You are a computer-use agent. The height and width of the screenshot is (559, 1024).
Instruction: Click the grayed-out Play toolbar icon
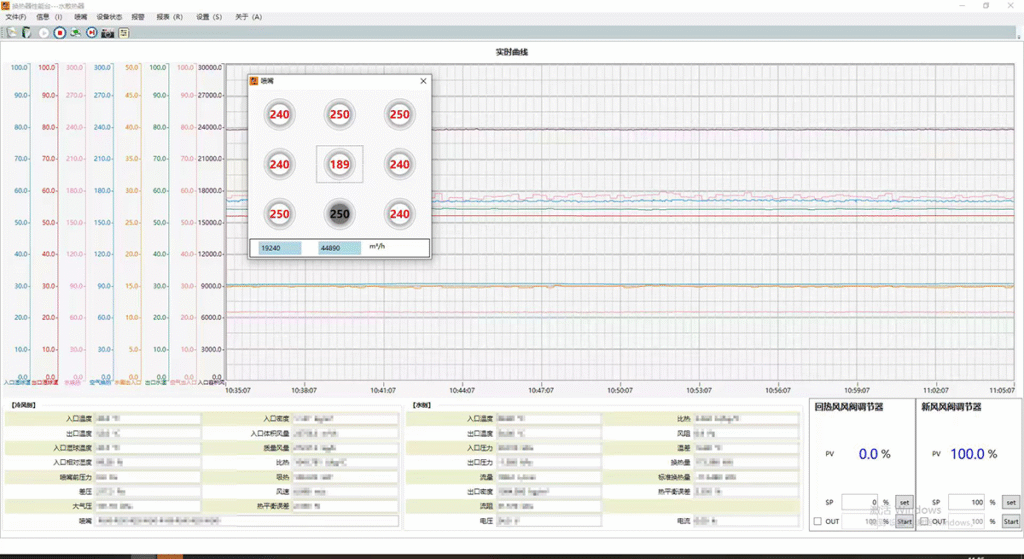coord(44,33)
